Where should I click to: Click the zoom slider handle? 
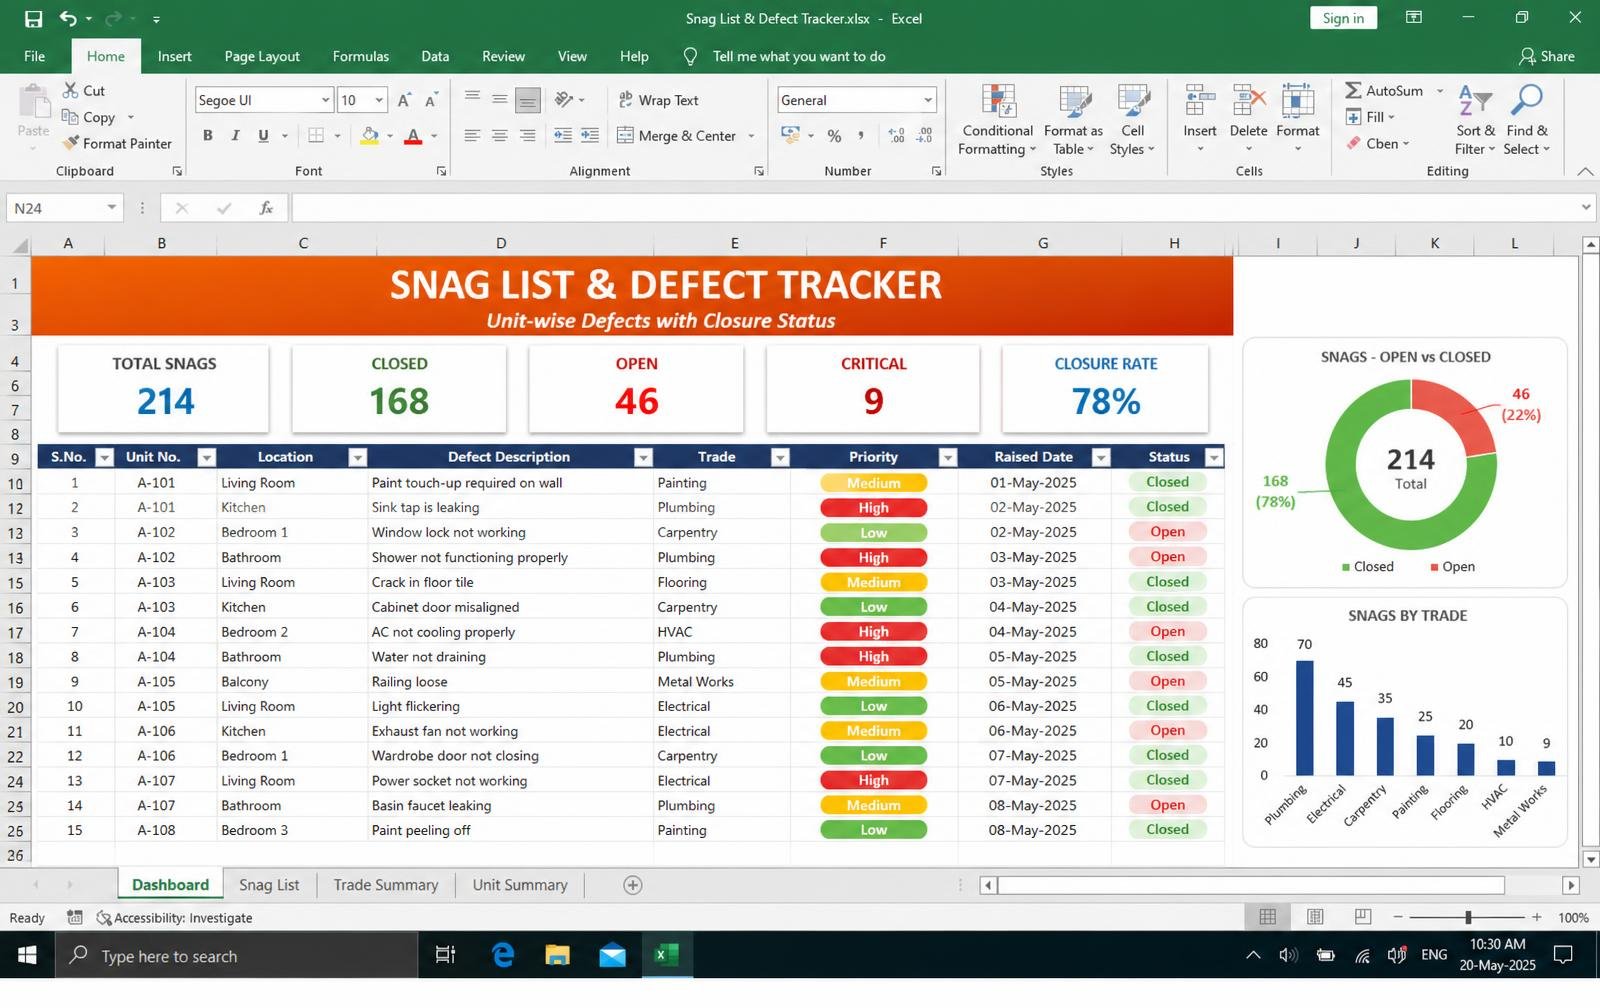click(x=1468, y=917)
